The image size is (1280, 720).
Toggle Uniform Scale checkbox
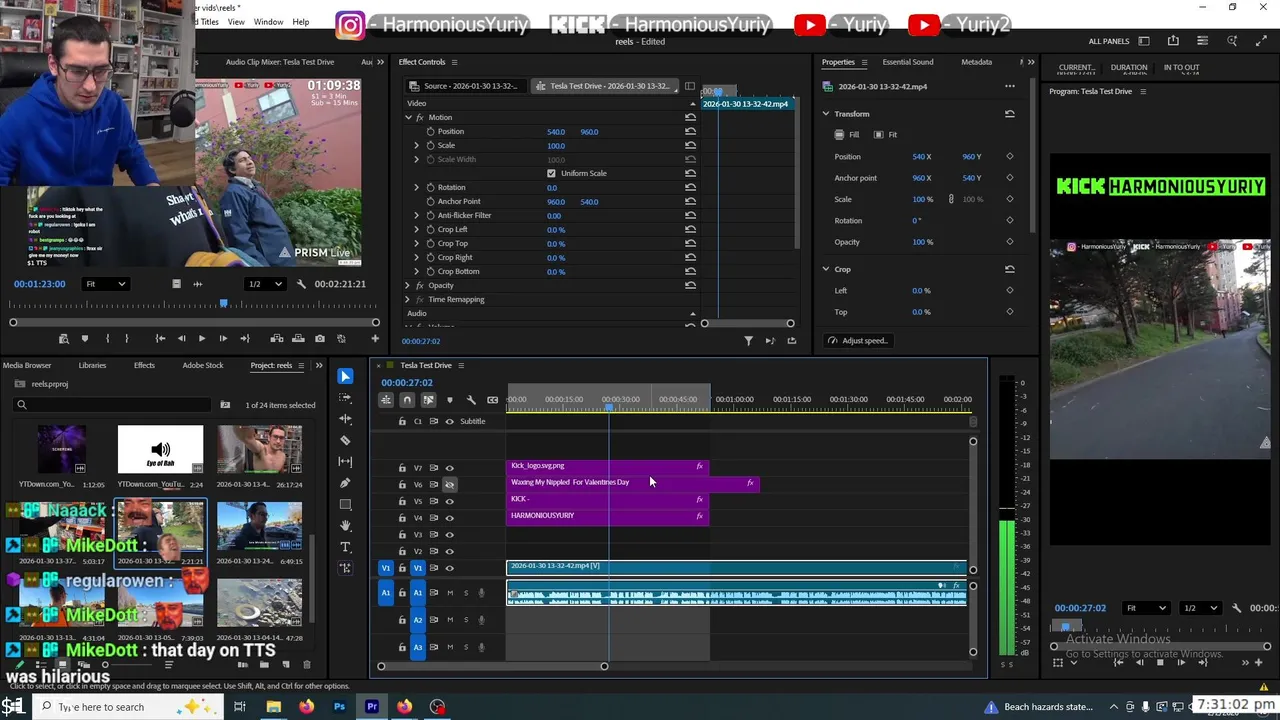[x=551, y=173]
